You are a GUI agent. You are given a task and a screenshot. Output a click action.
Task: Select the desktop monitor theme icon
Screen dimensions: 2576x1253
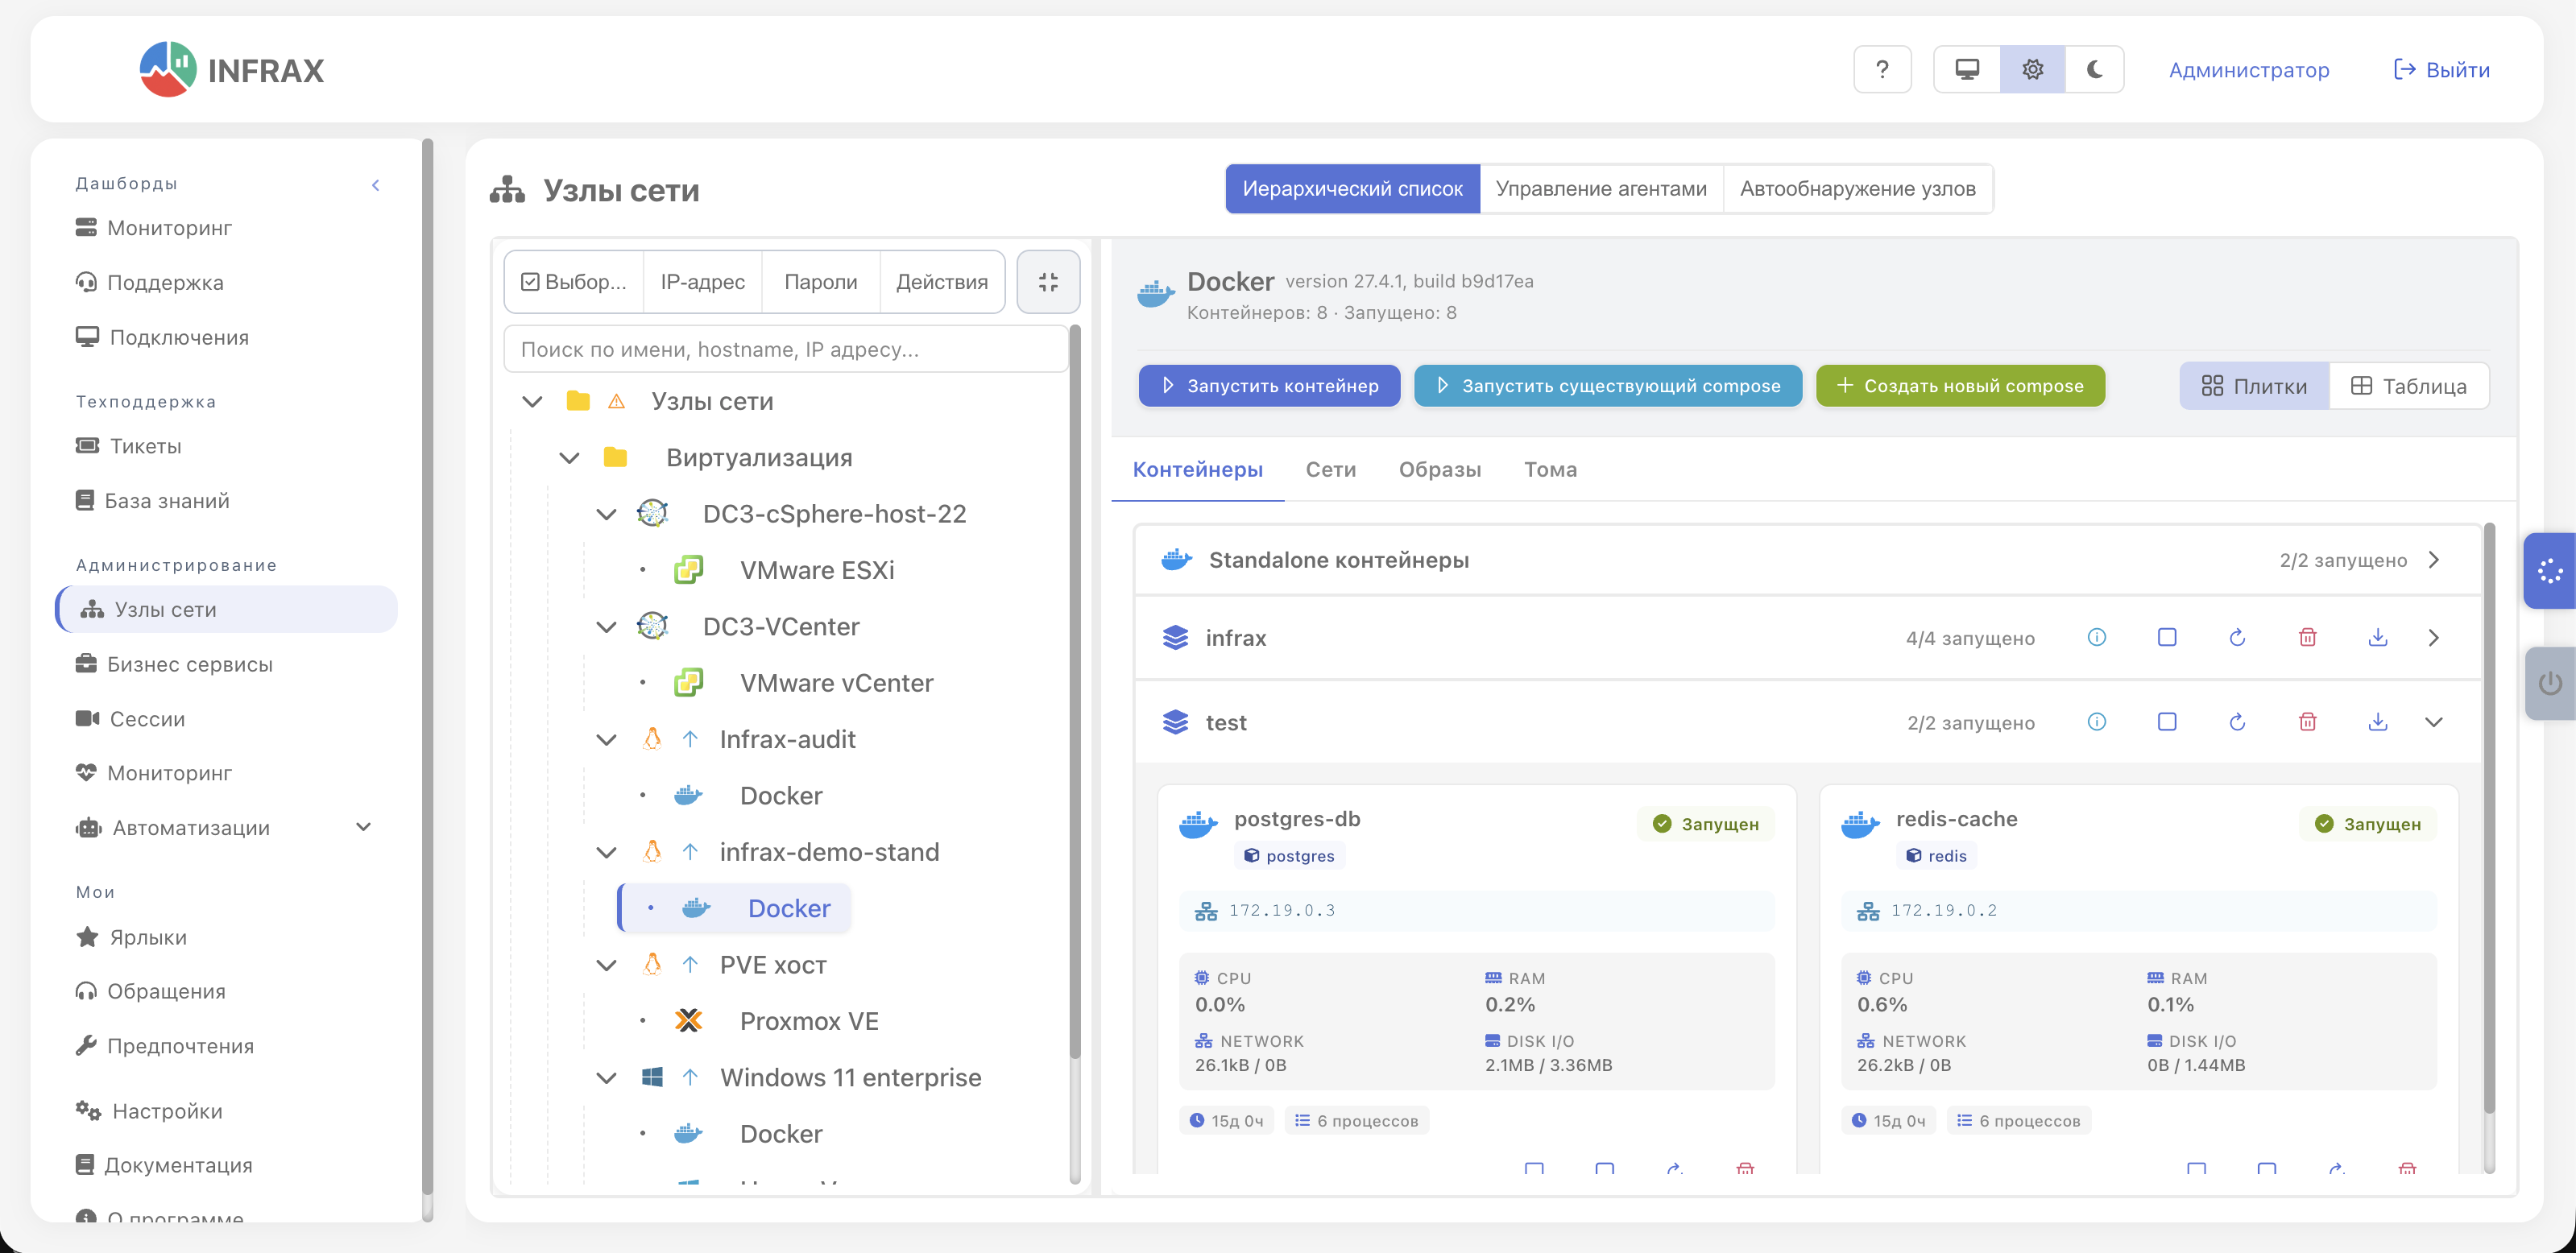click(1966, 70)
